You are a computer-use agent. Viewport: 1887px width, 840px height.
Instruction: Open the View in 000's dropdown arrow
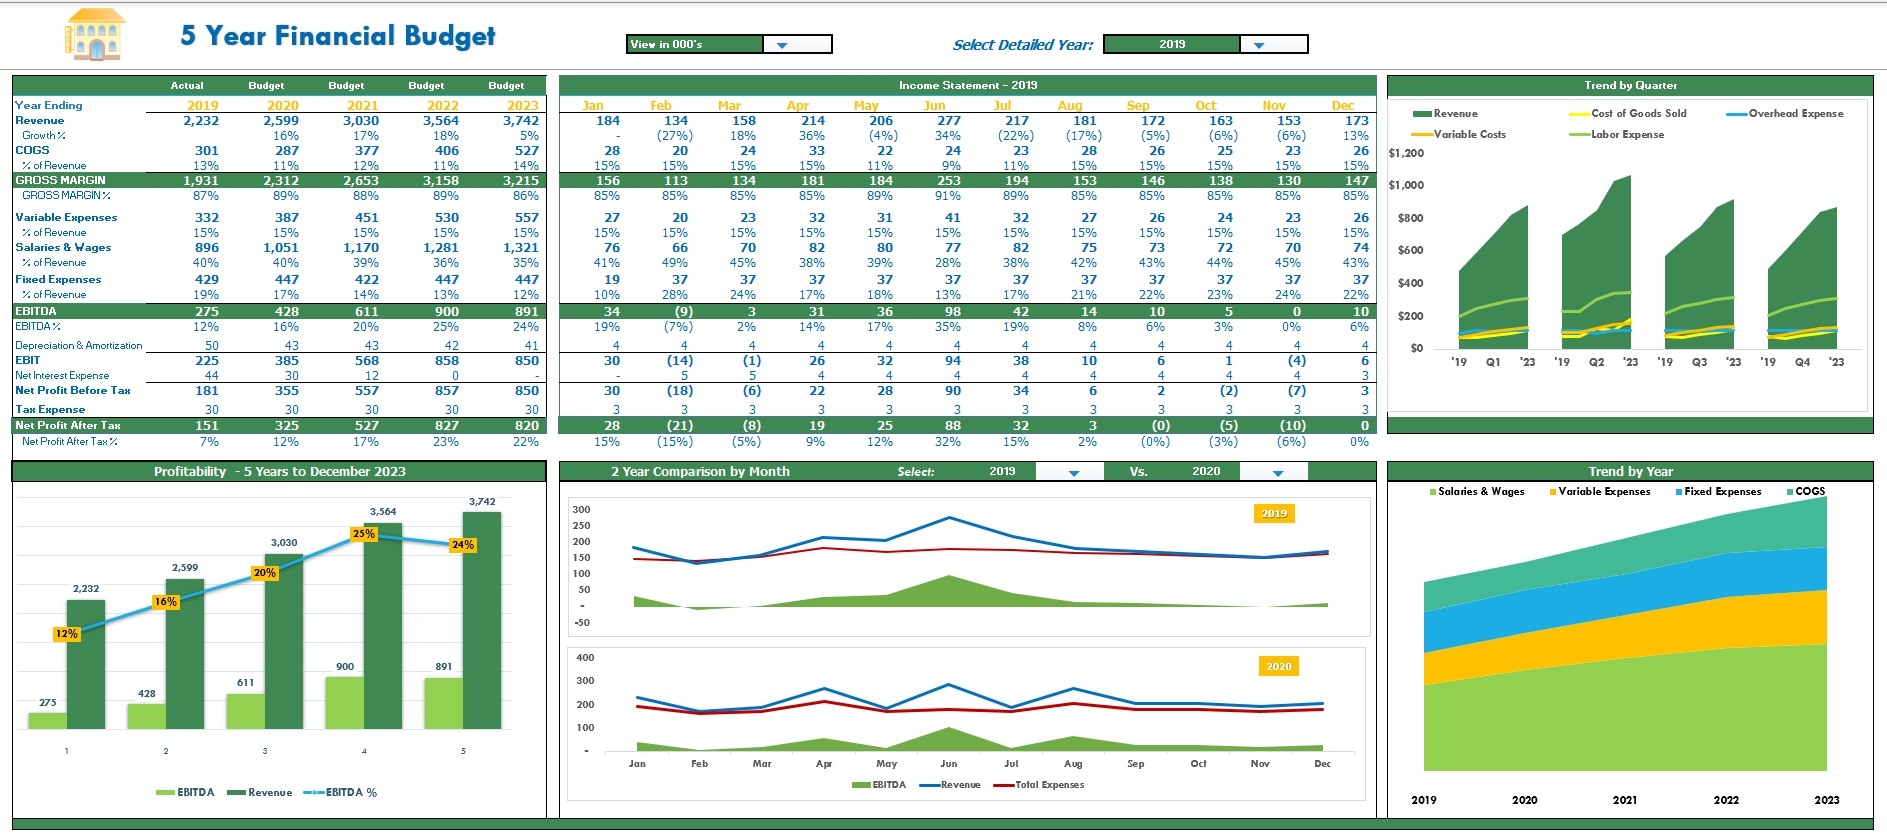coord(782,45)
